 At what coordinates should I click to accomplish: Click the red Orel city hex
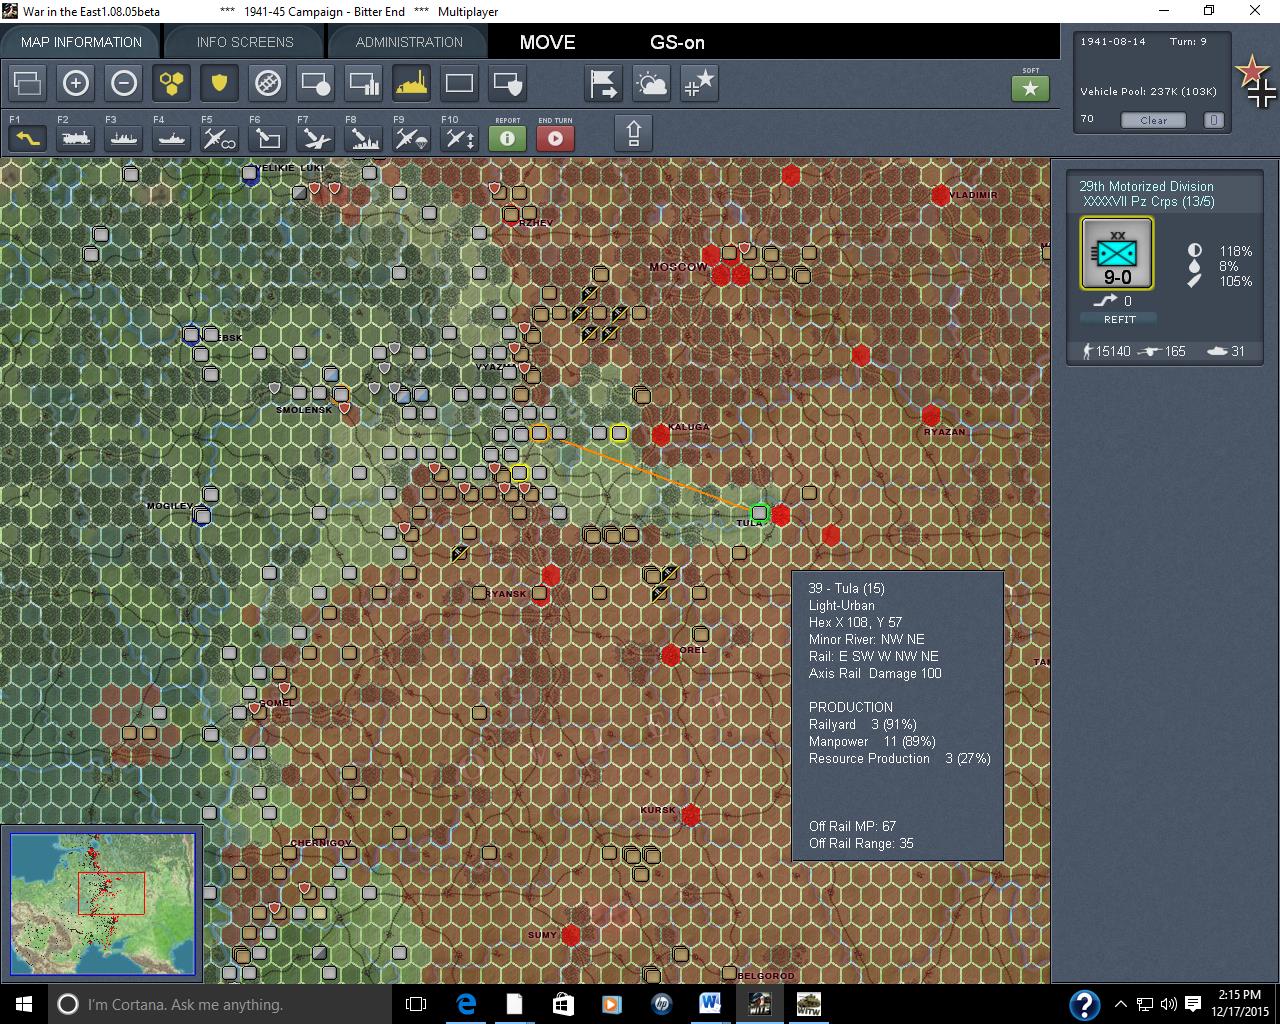click(x=670, y=655)
